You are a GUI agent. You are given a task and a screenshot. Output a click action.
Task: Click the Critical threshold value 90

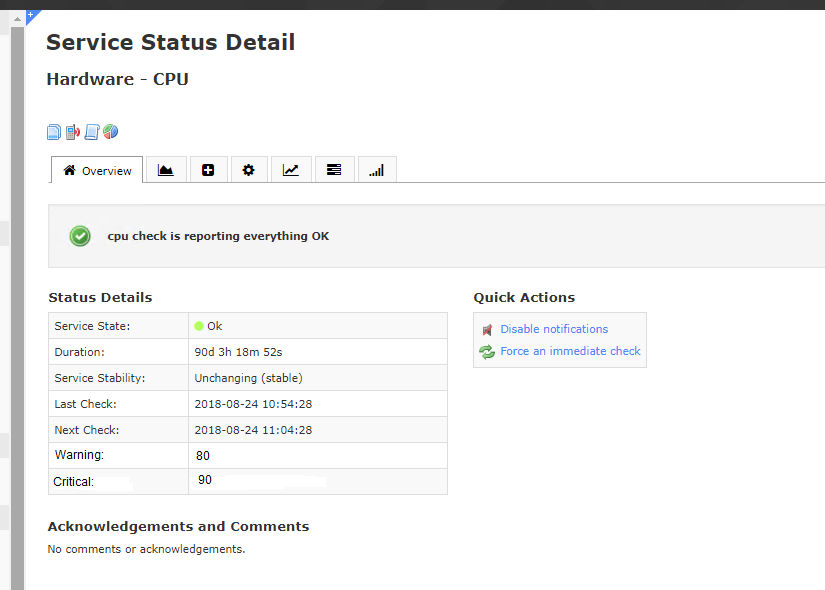pos(205,480)
